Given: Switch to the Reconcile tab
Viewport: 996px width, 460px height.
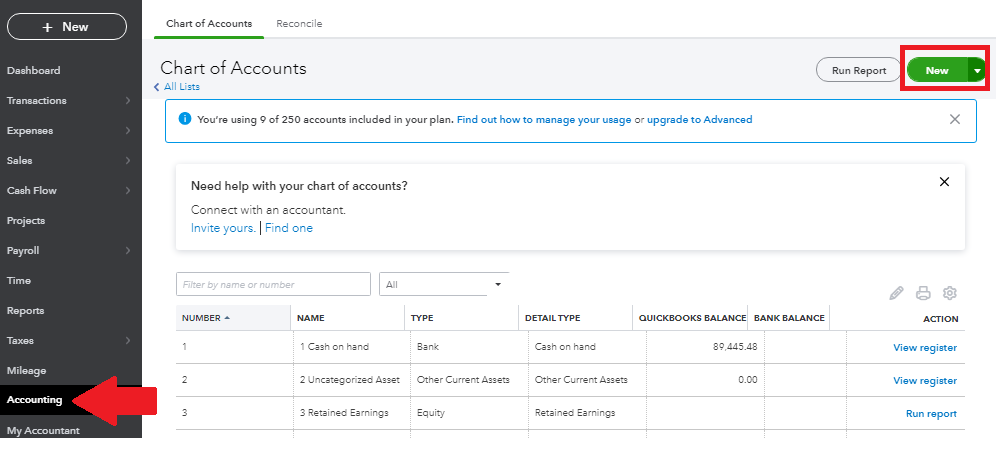Looking at the screenshot, I should (x=299, y=23).
